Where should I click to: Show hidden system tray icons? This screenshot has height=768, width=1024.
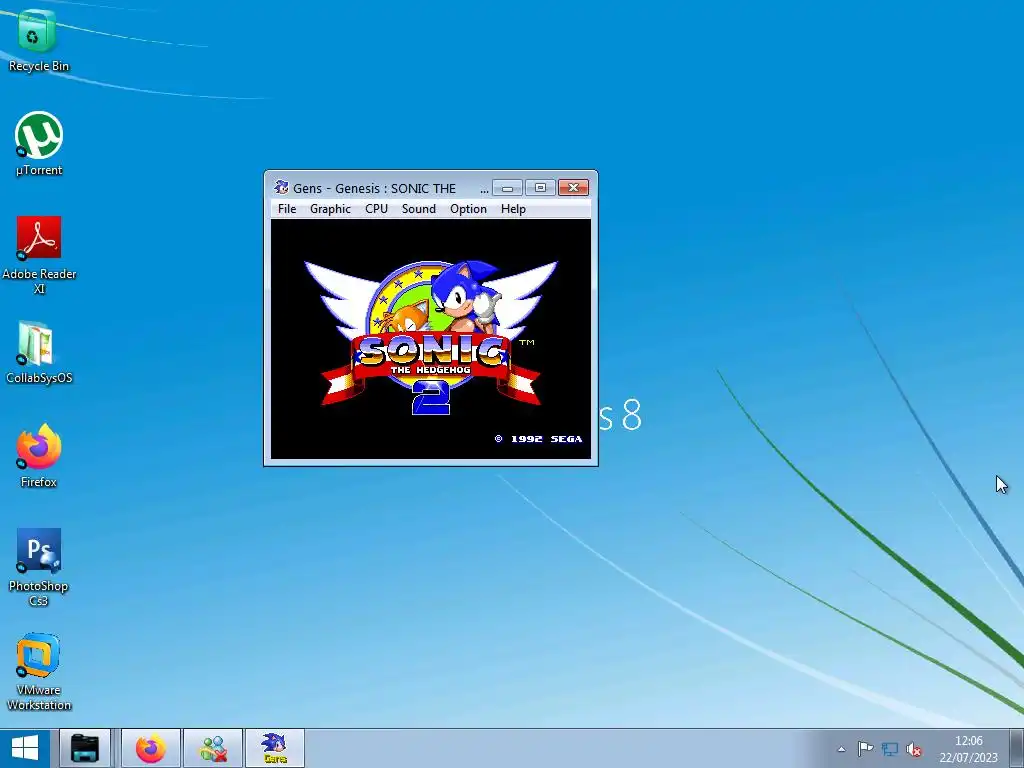(842, 749)
